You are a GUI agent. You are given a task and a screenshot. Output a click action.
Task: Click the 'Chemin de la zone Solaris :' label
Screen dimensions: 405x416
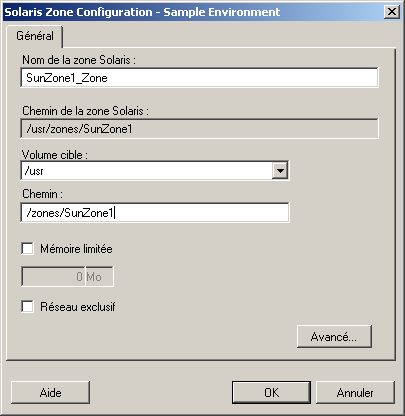tap(85, 111)
